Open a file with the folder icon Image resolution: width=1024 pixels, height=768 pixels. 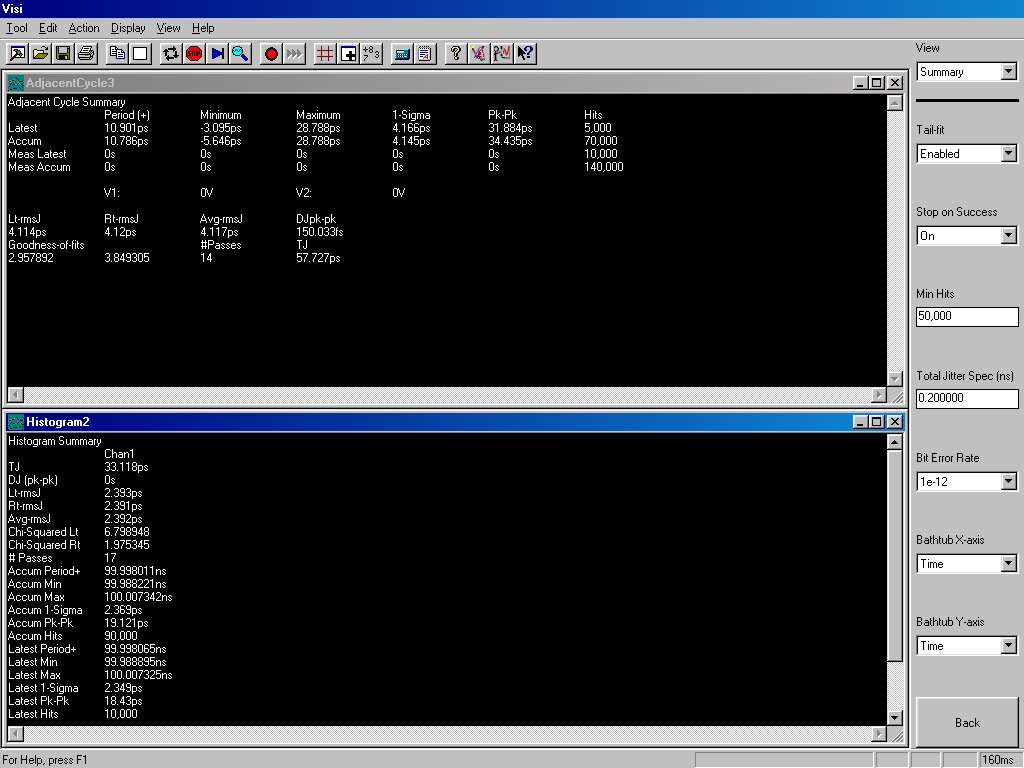[x=40, y=54]
